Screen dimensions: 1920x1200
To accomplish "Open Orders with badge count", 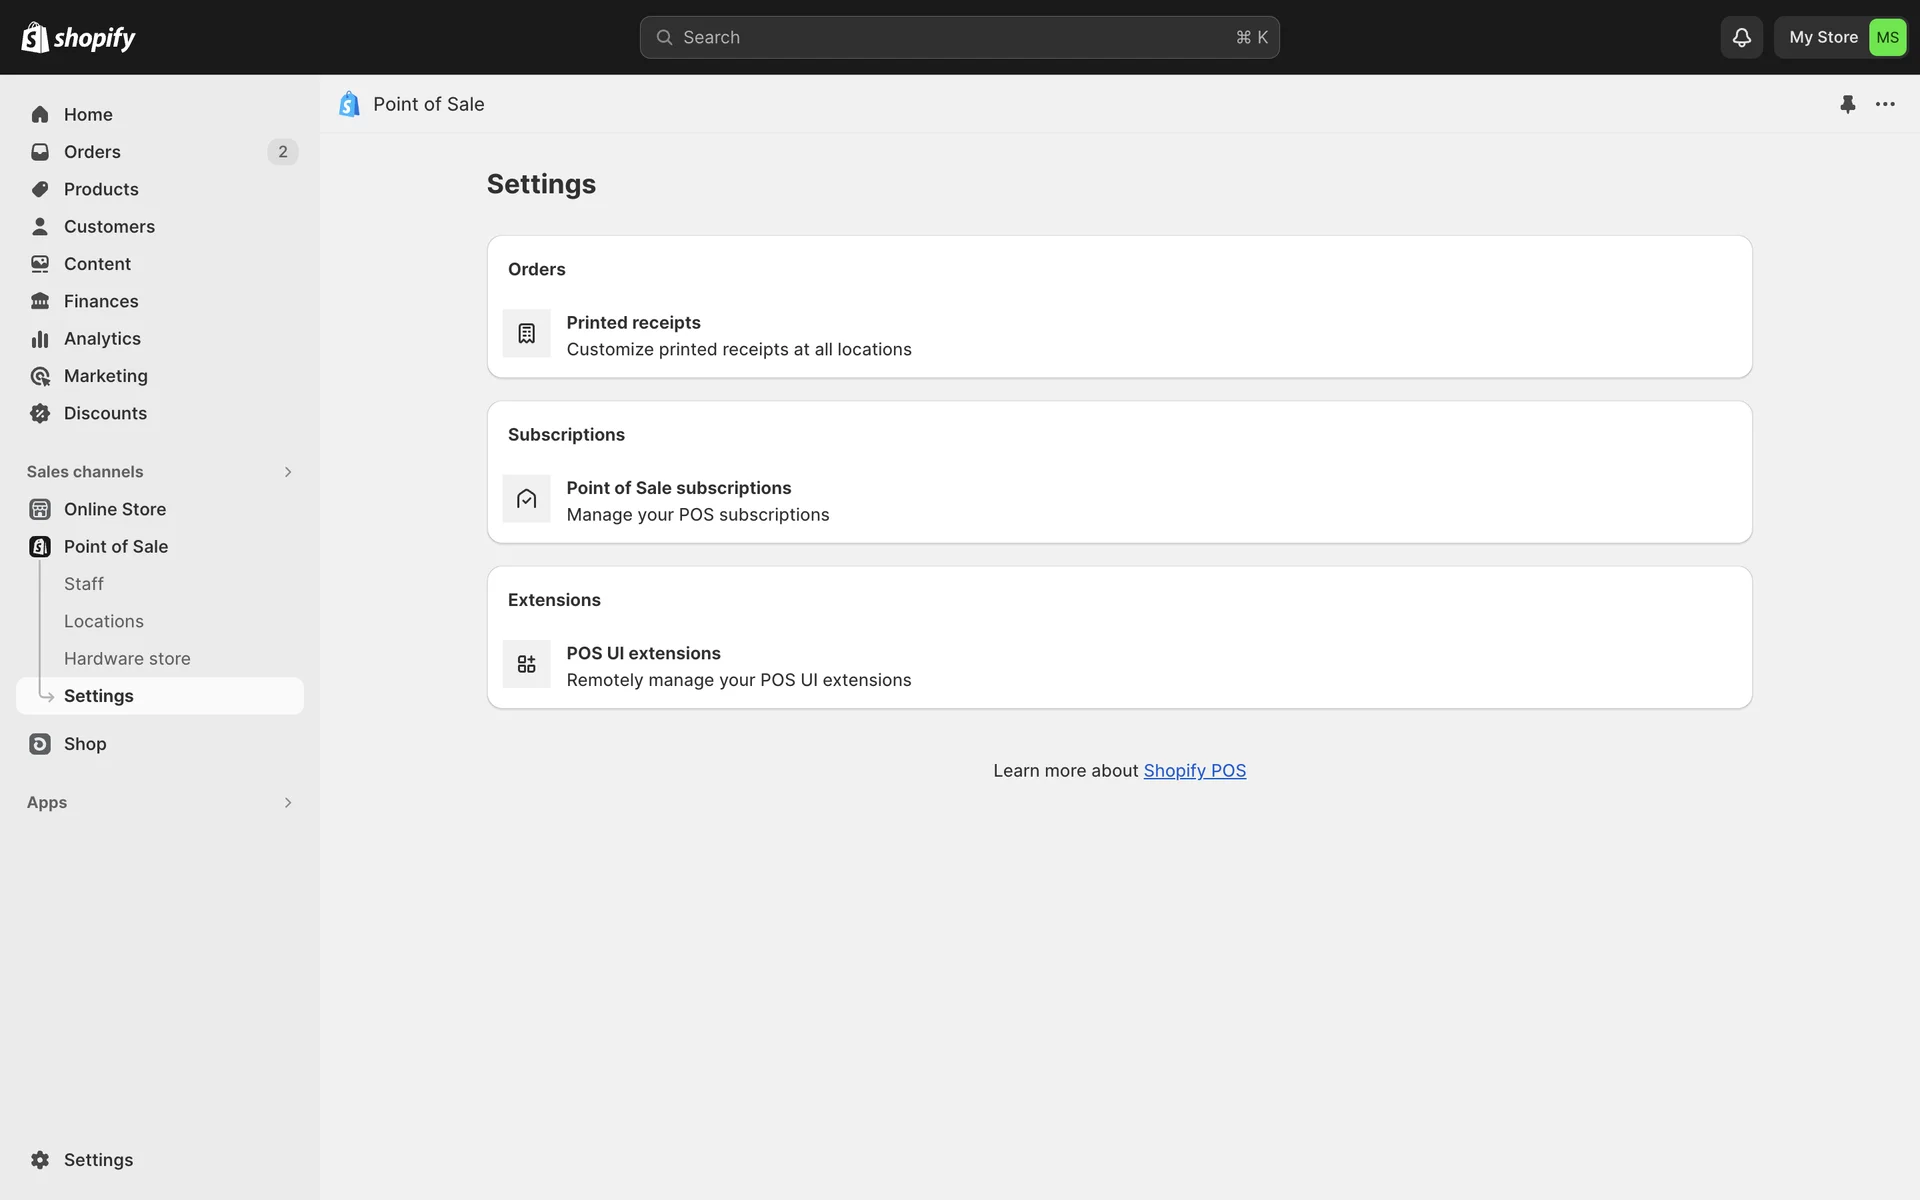I will [92, 152].
